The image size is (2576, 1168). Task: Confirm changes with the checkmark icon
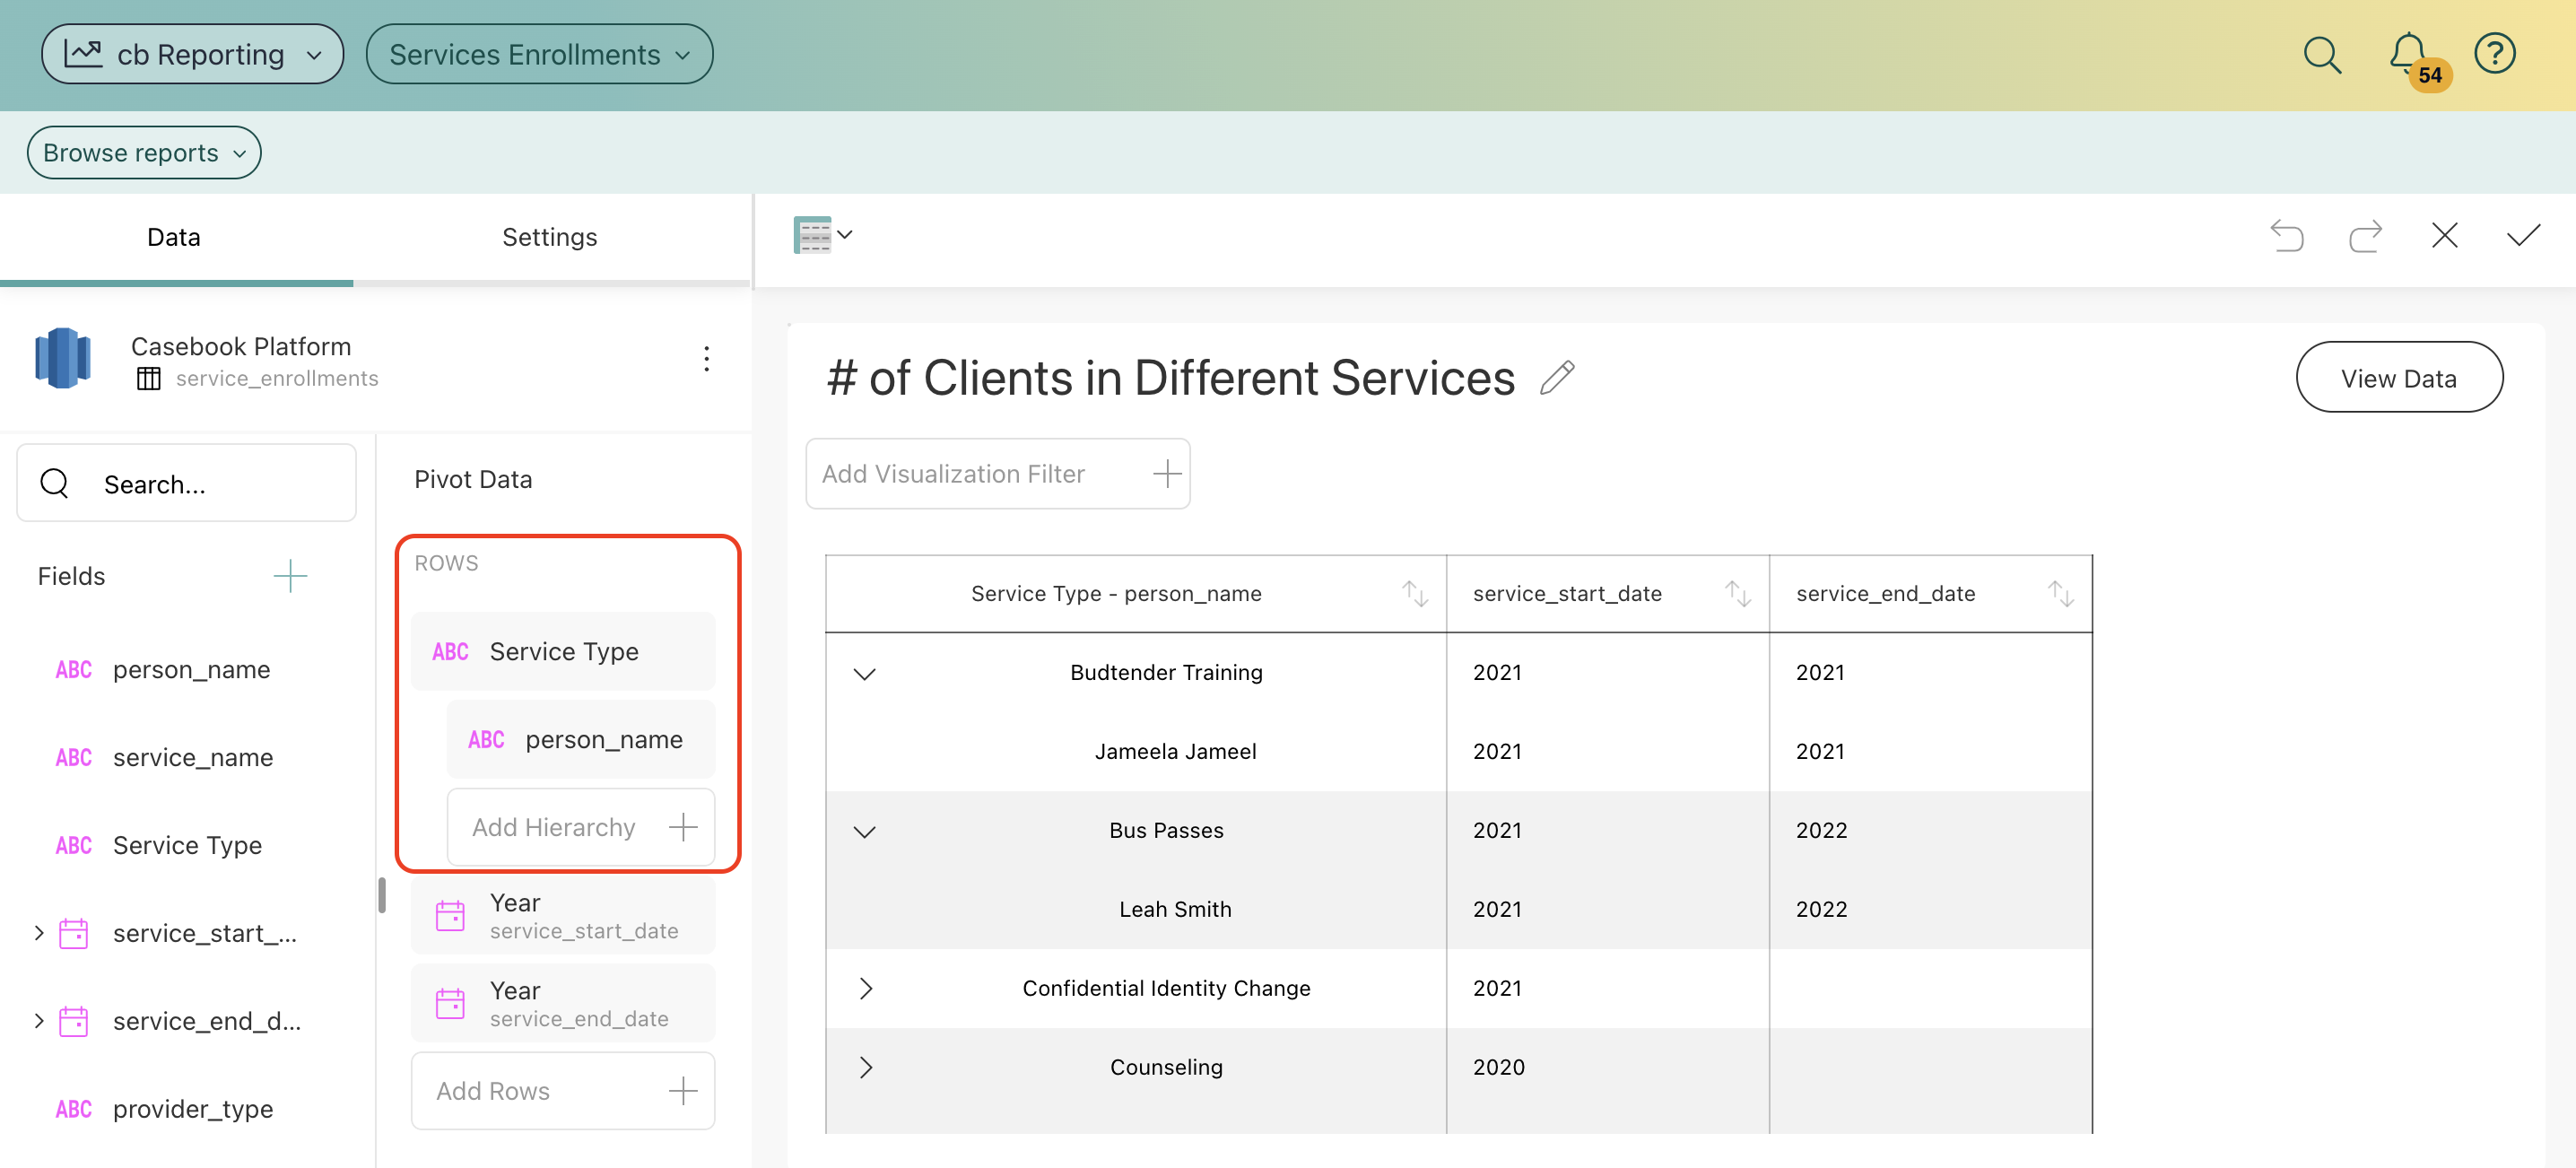pyautogui.click(x=2523, y=236)
